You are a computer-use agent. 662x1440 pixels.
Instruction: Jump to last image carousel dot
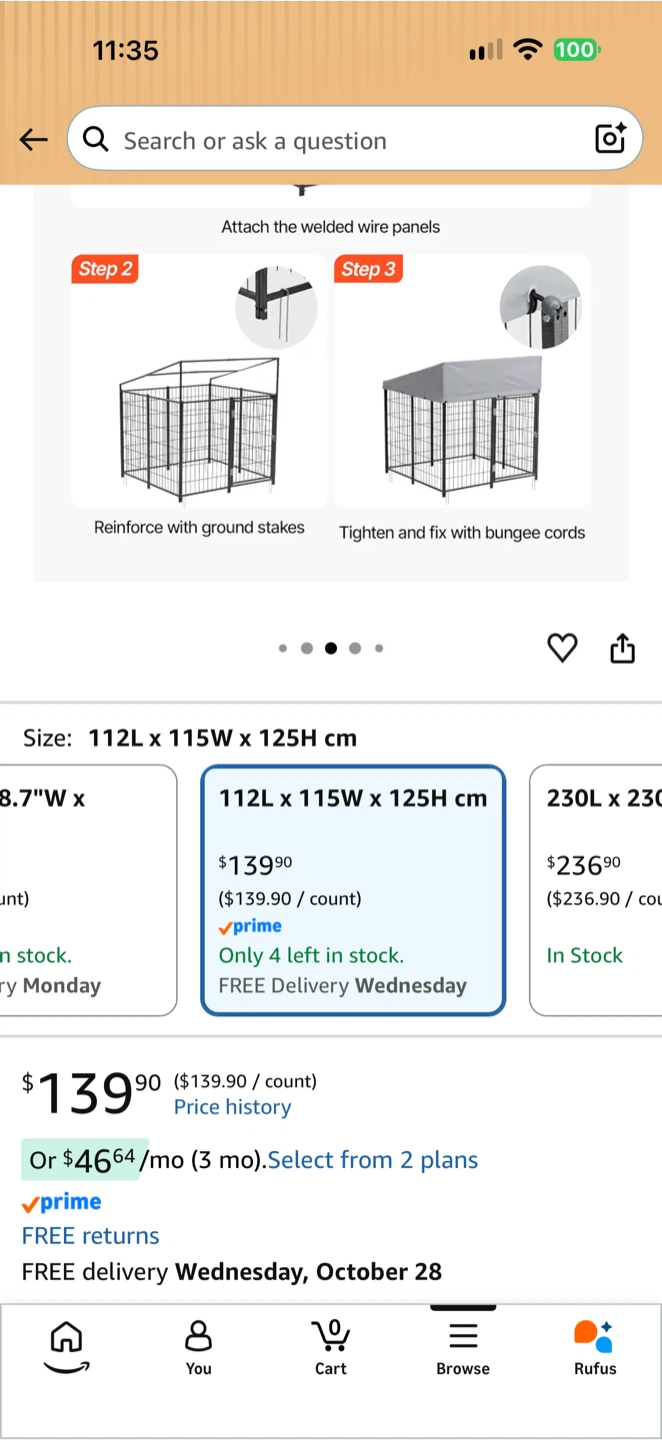(x=379, y=648)
